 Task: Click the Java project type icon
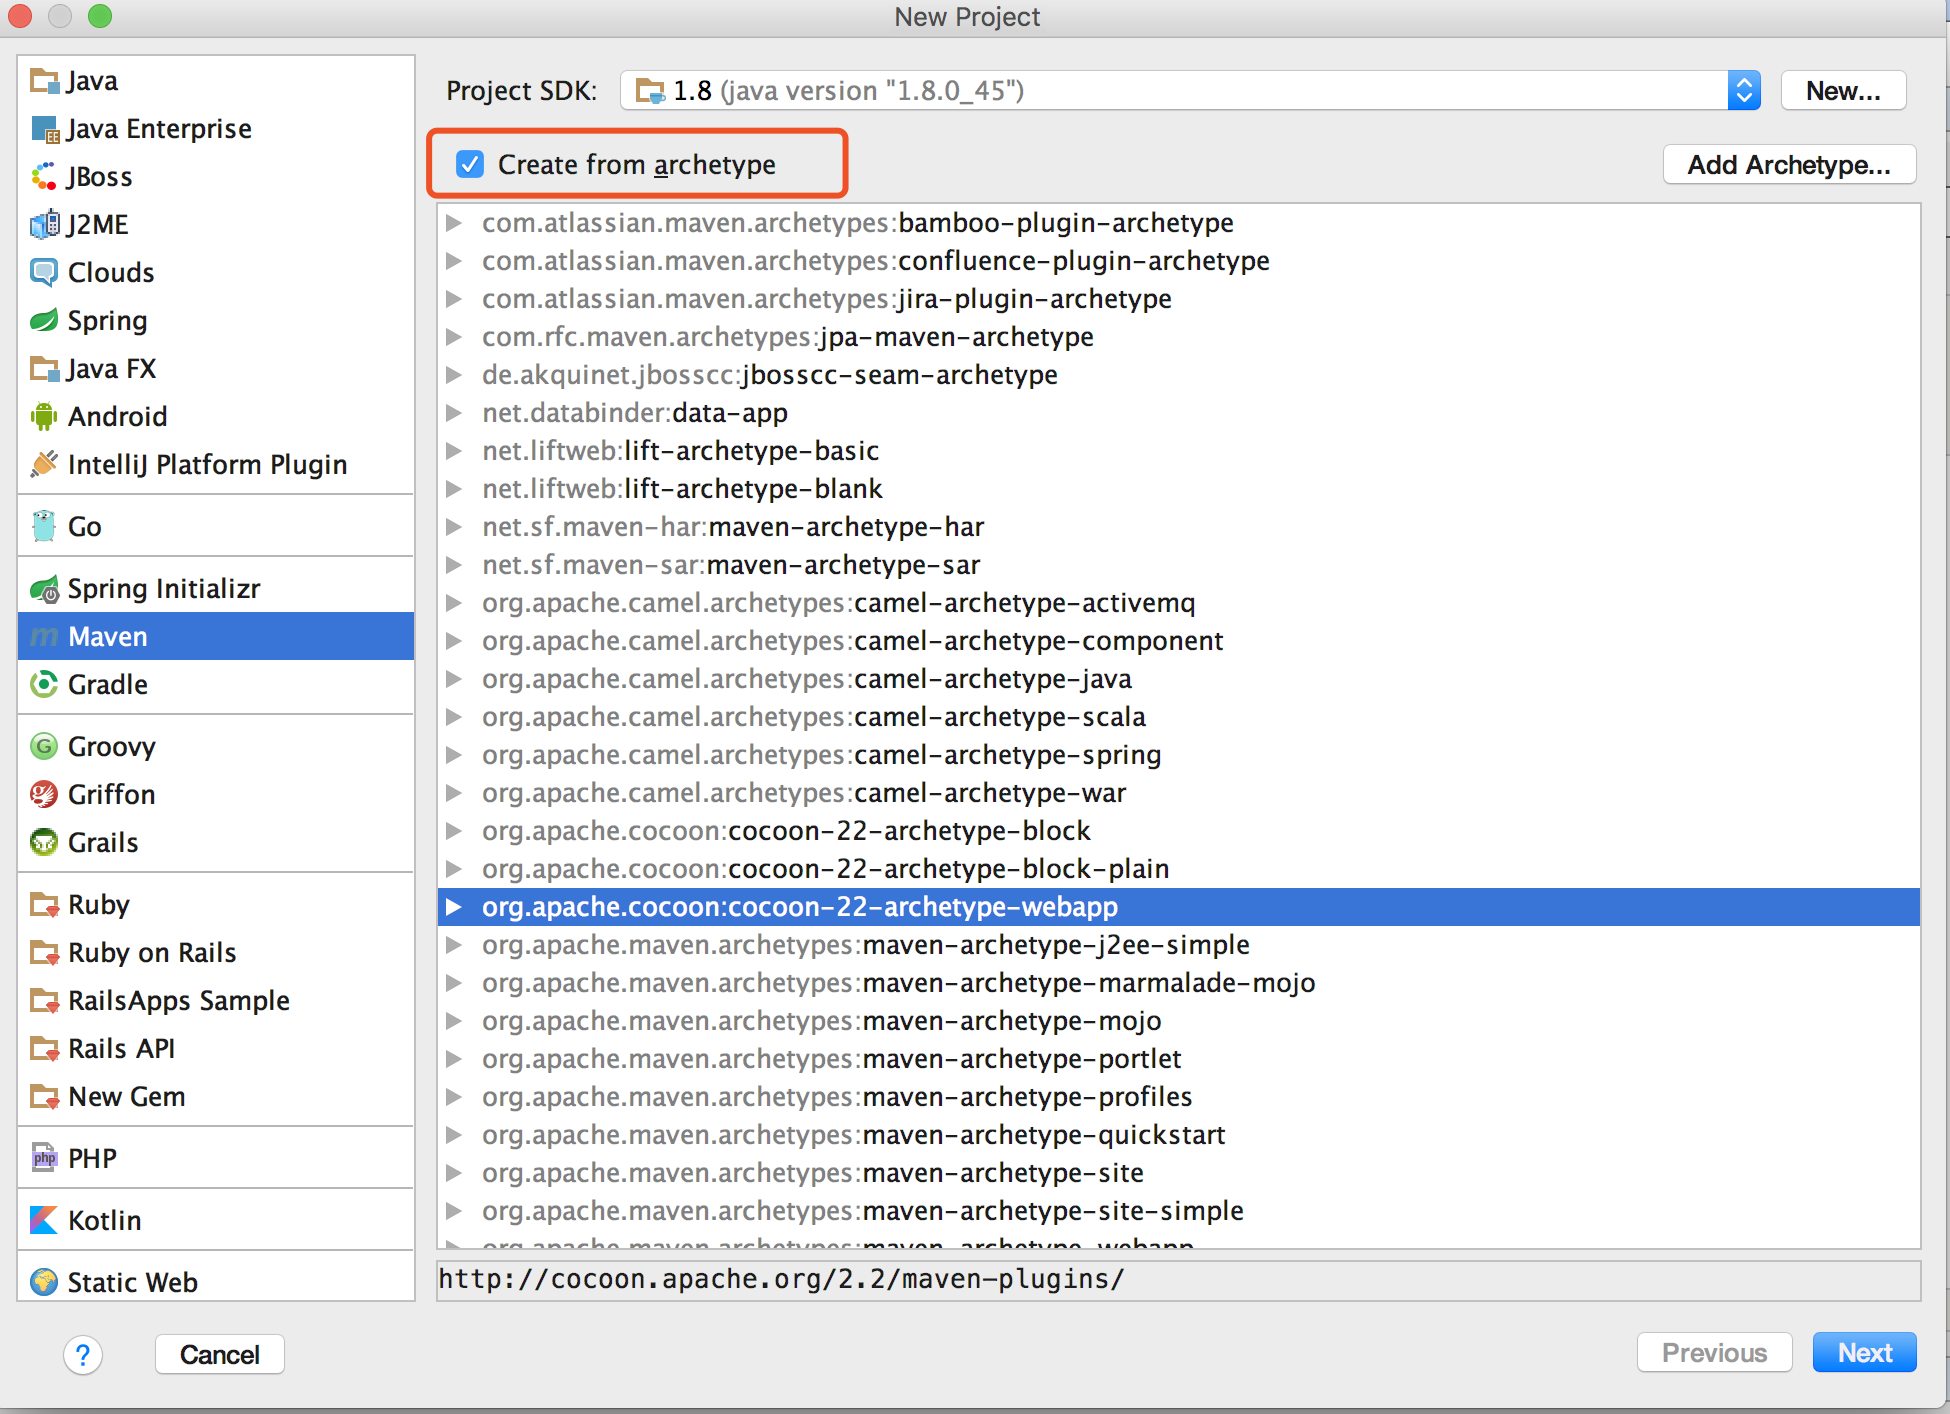pos(44,81)
